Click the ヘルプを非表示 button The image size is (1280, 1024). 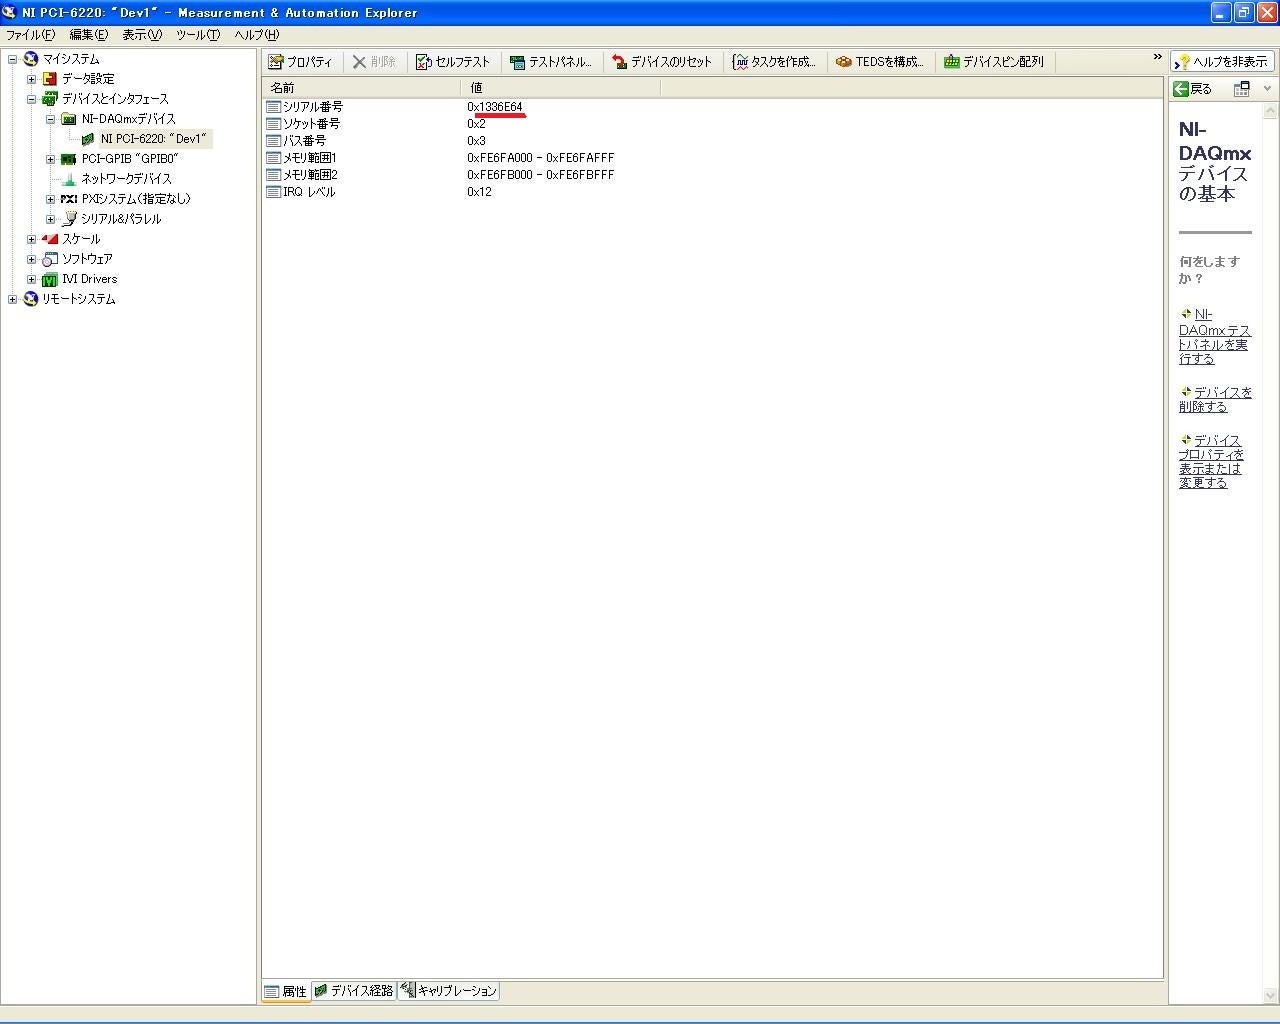click(x=1222, y=62)
